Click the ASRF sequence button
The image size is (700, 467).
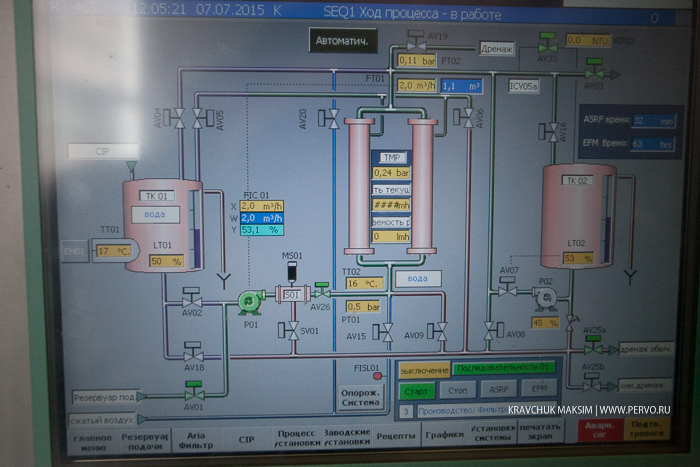pyautogui.click(x=497, y=389)
